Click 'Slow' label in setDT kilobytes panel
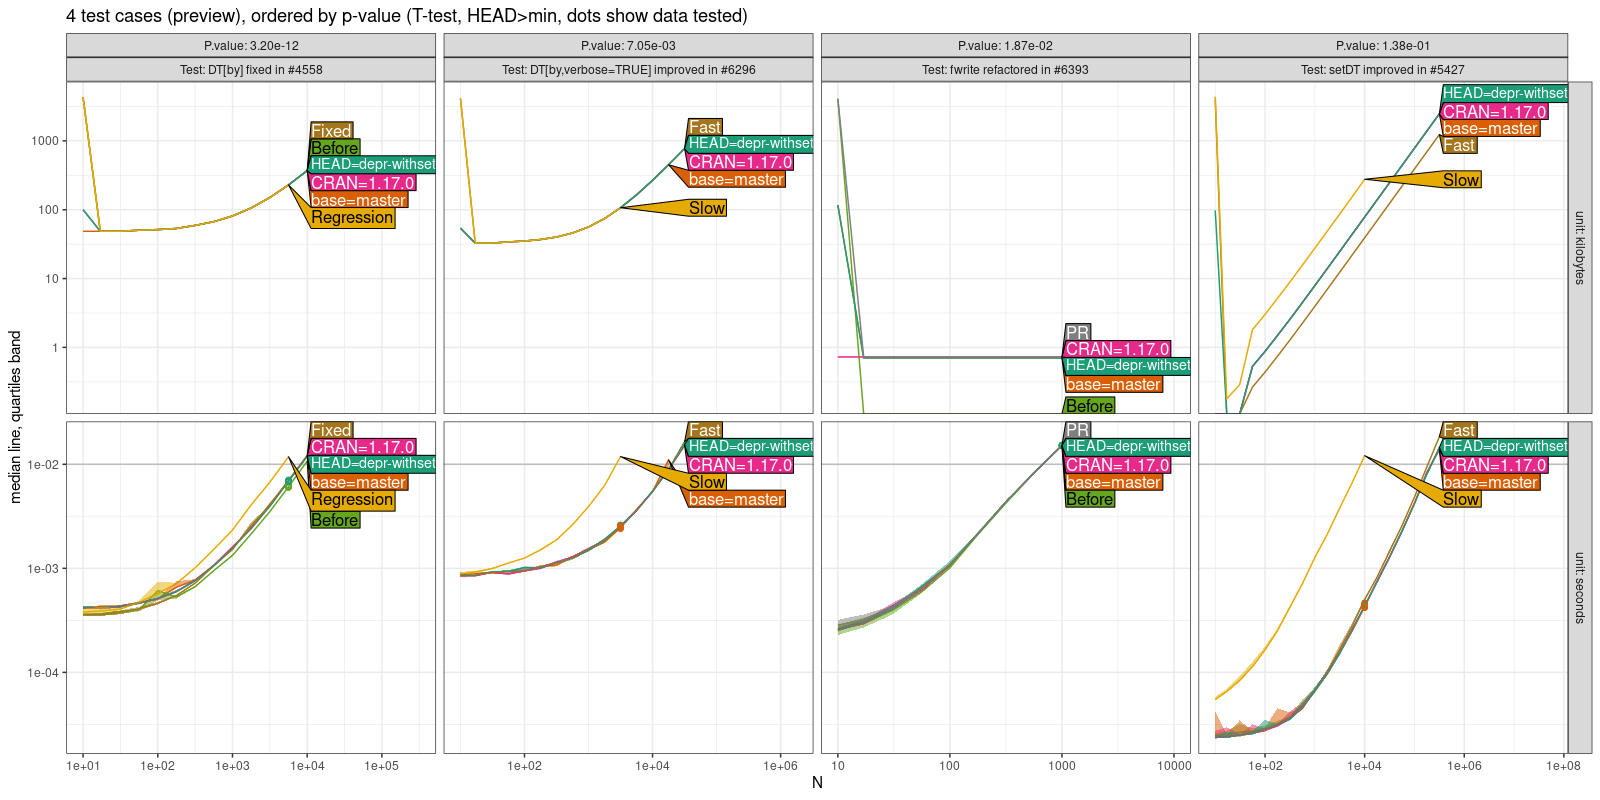The image size is (1600, 800). 1461,180
